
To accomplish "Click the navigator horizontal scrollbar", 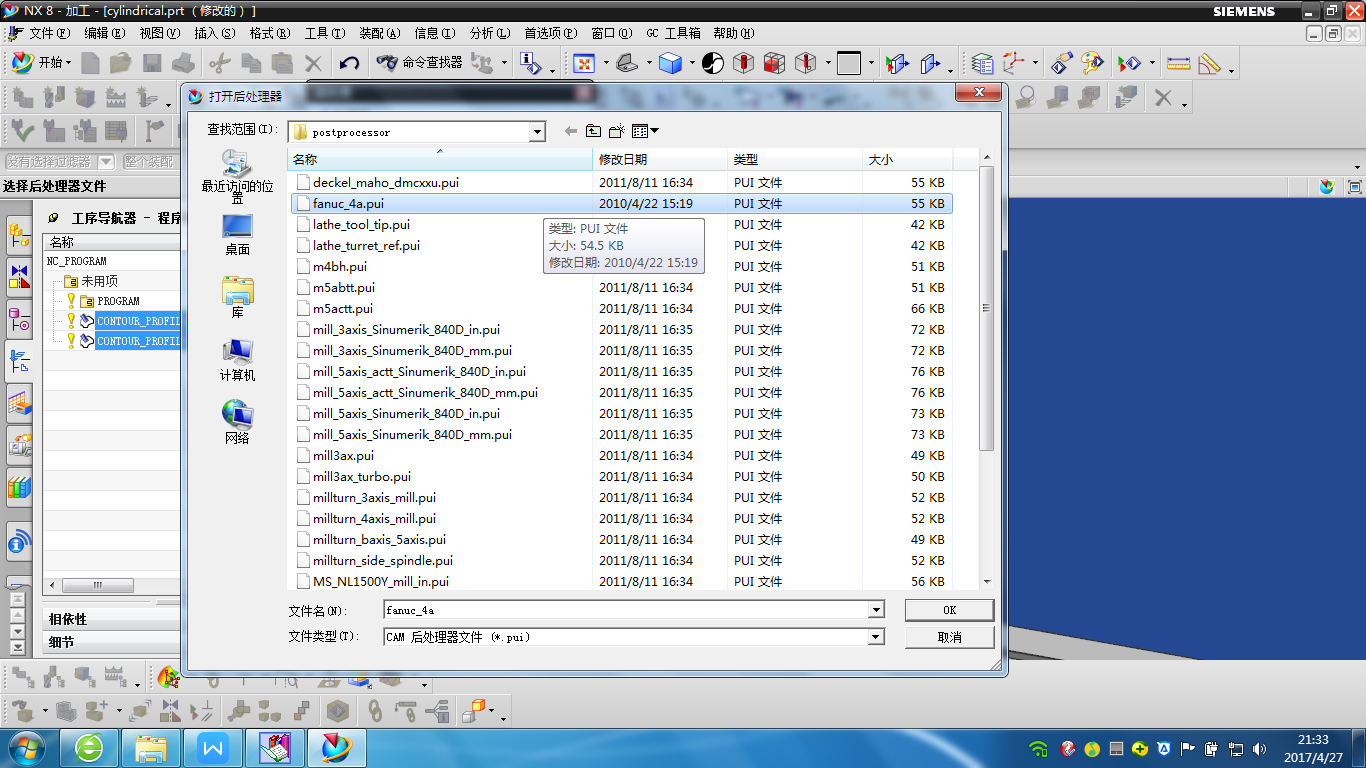I will [98, 586].
